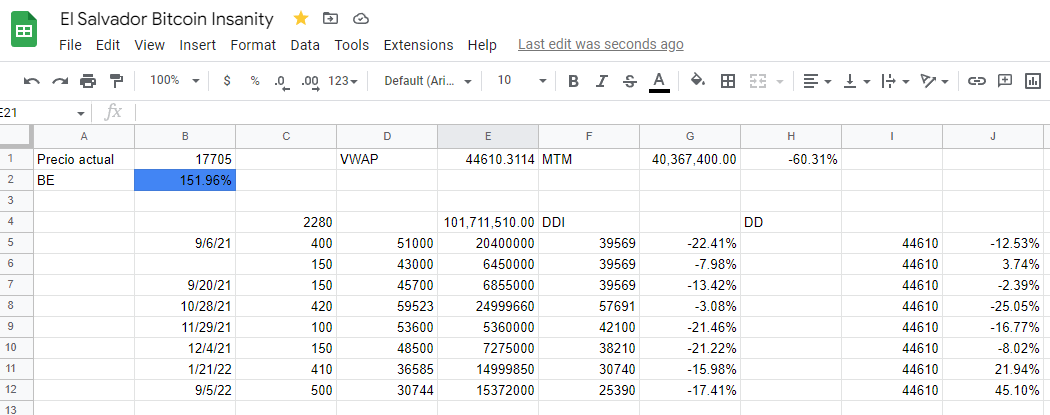Increase decimal places icon
Image resolution: width=1050 pixels, height=415 pixels.
(x=310, y=82)
